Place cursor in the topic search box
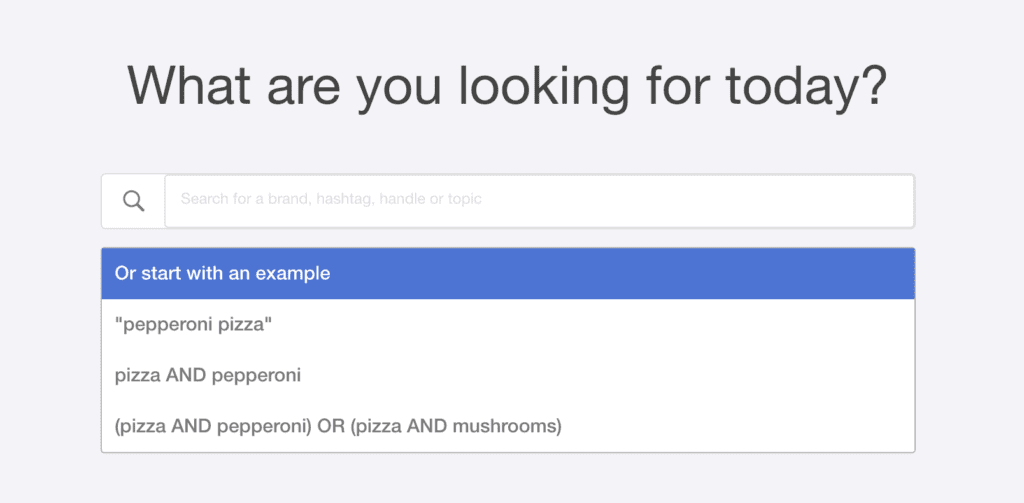The width and height of the screenshot is (1024, 503). click(539, 201)
